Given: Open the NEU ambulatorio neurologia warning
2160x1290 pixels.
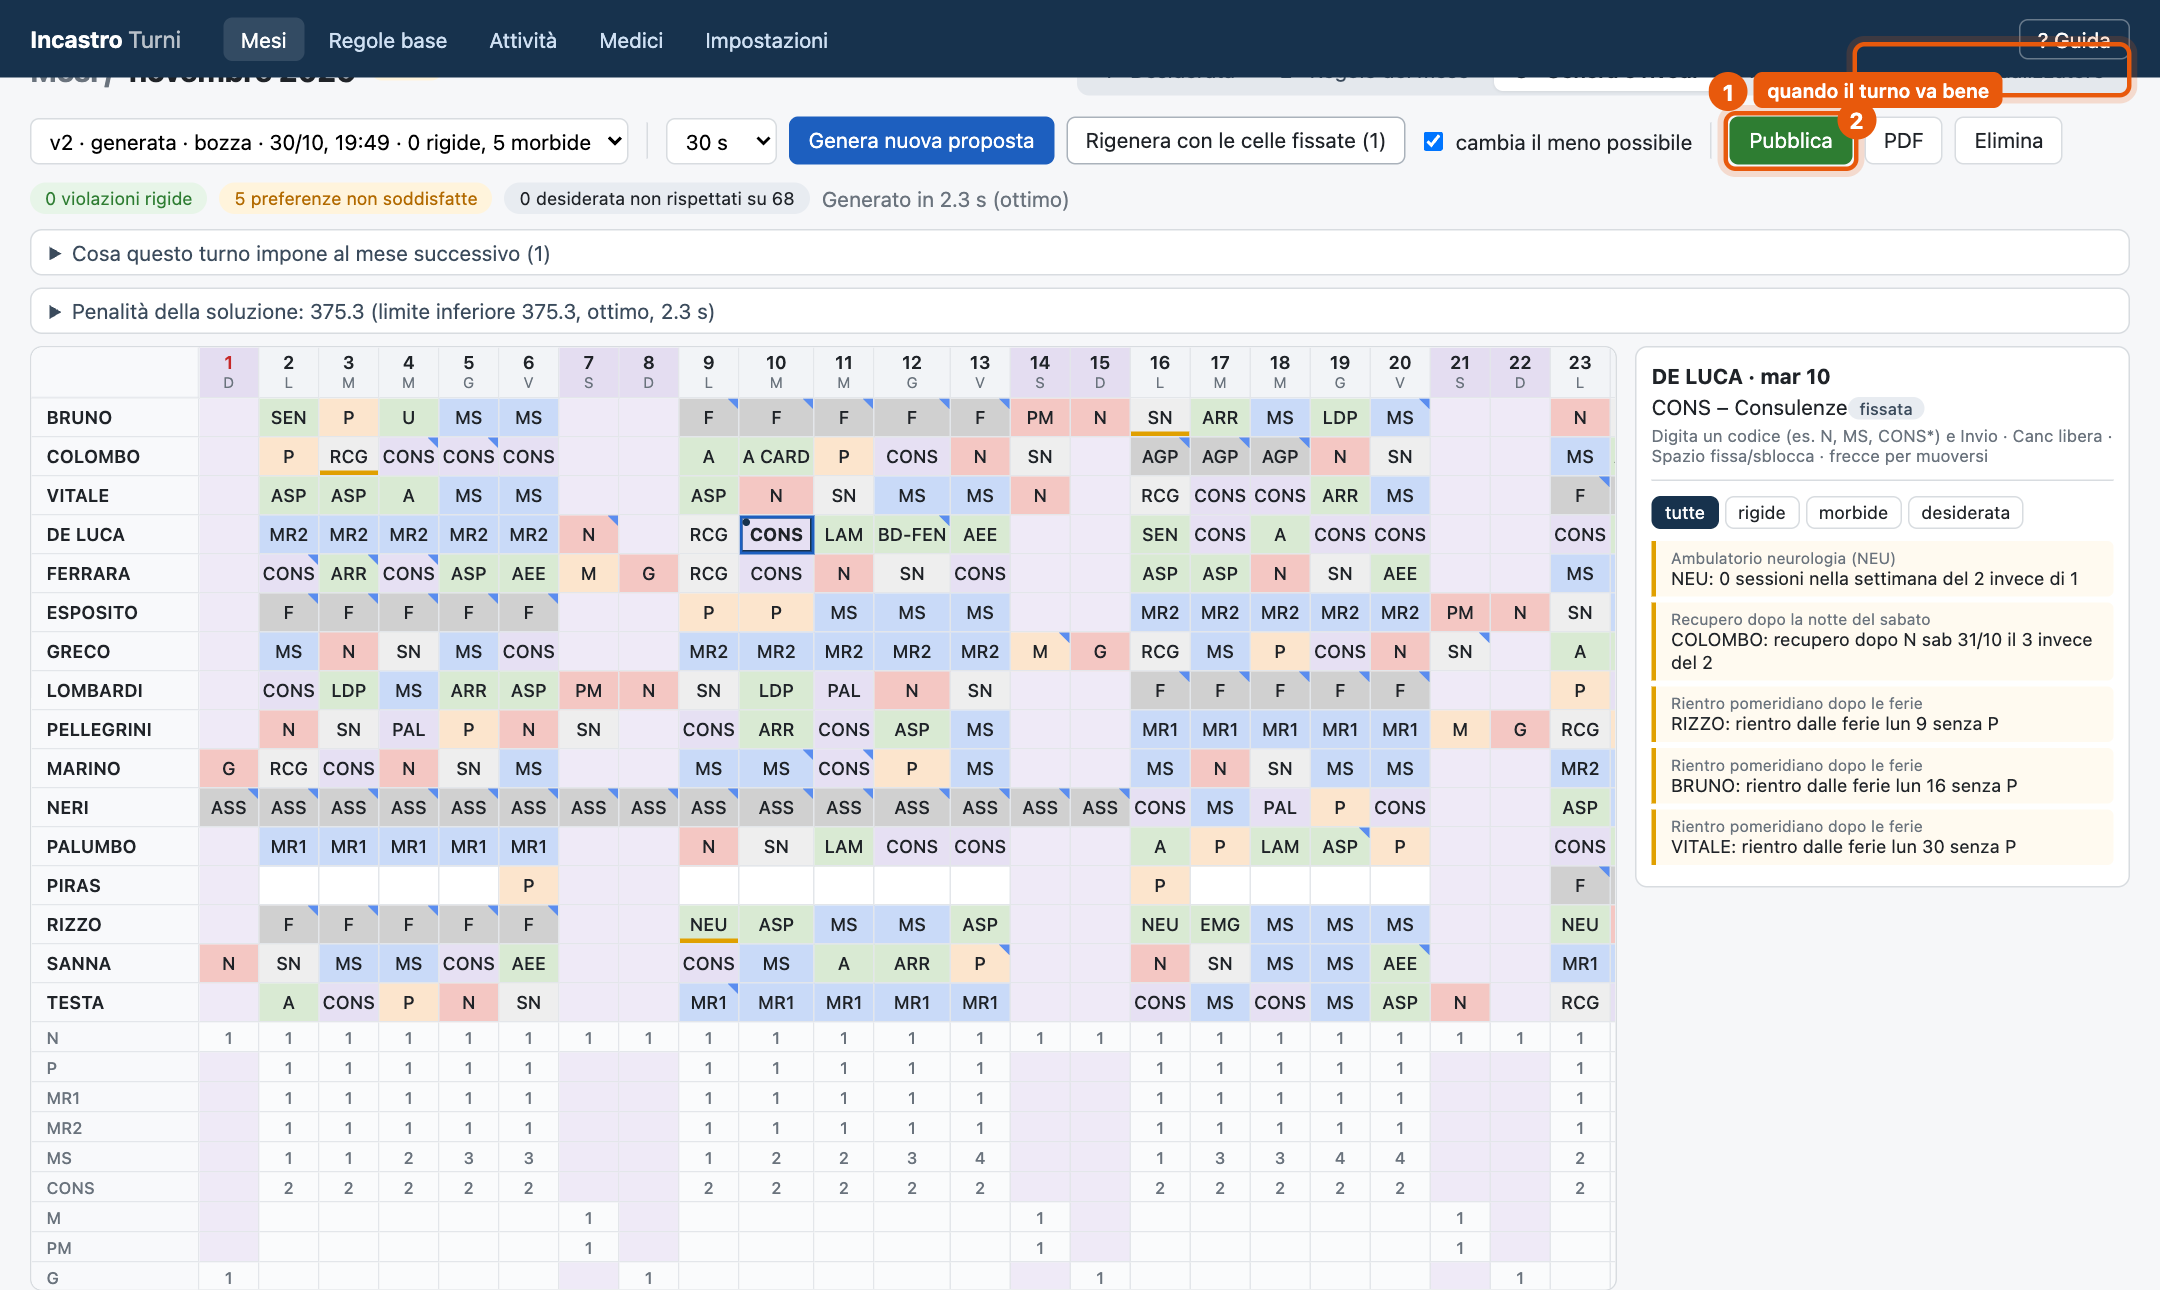Looking at the screenshot, I should 1882,569.
